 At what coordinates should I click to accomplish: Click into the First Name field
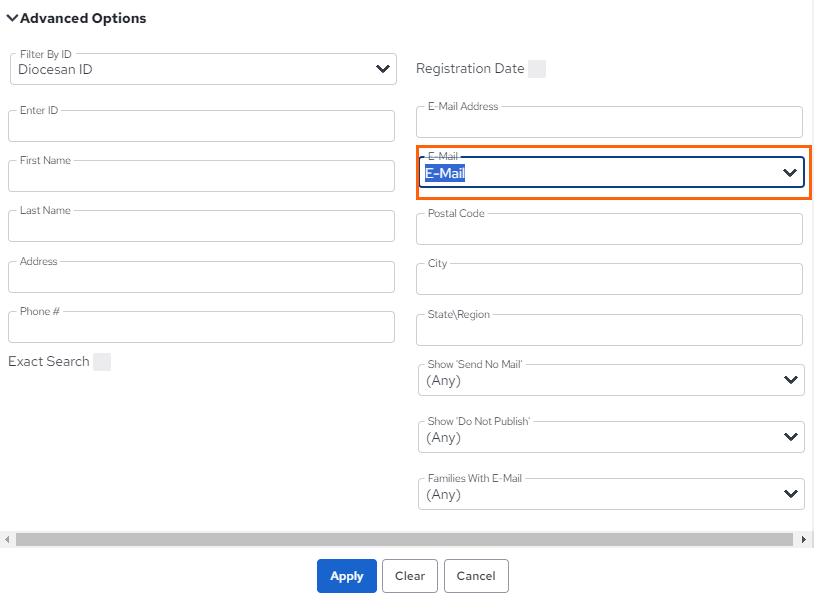tap(201, 176)
